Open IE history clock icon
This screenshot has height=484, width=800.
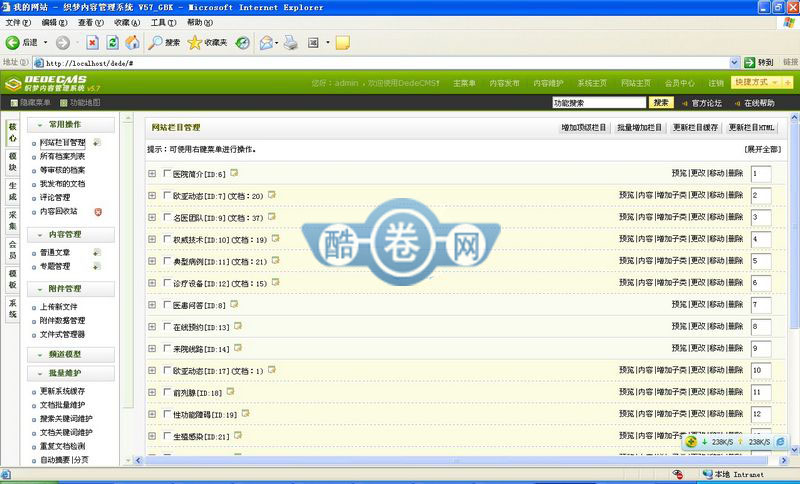(x=242, y=43)
